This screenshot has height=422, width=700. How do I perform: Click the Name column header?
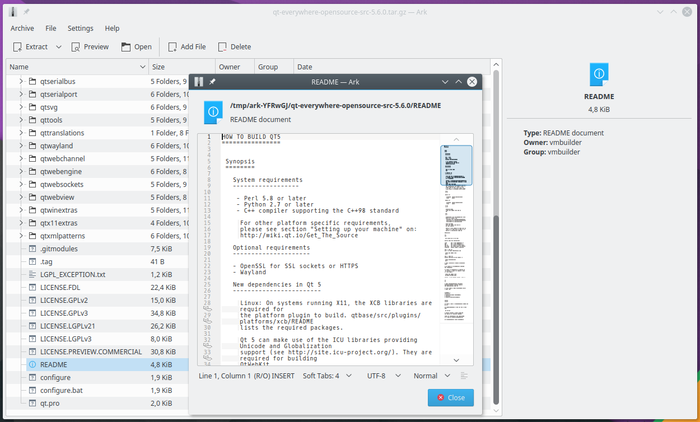pyautogui.click(x=20, y=67)
